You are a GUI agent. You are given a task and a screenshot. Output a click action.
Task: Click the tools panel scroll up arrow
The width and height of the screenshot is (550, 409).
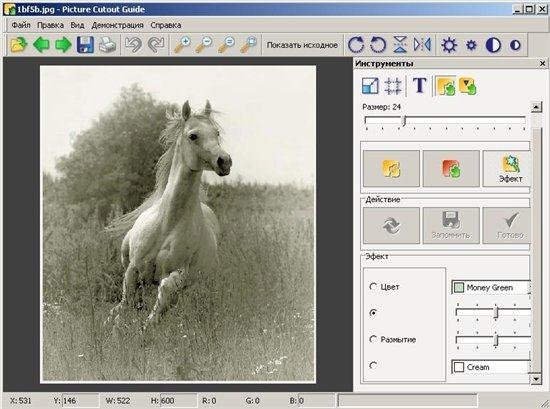point(536,107)
